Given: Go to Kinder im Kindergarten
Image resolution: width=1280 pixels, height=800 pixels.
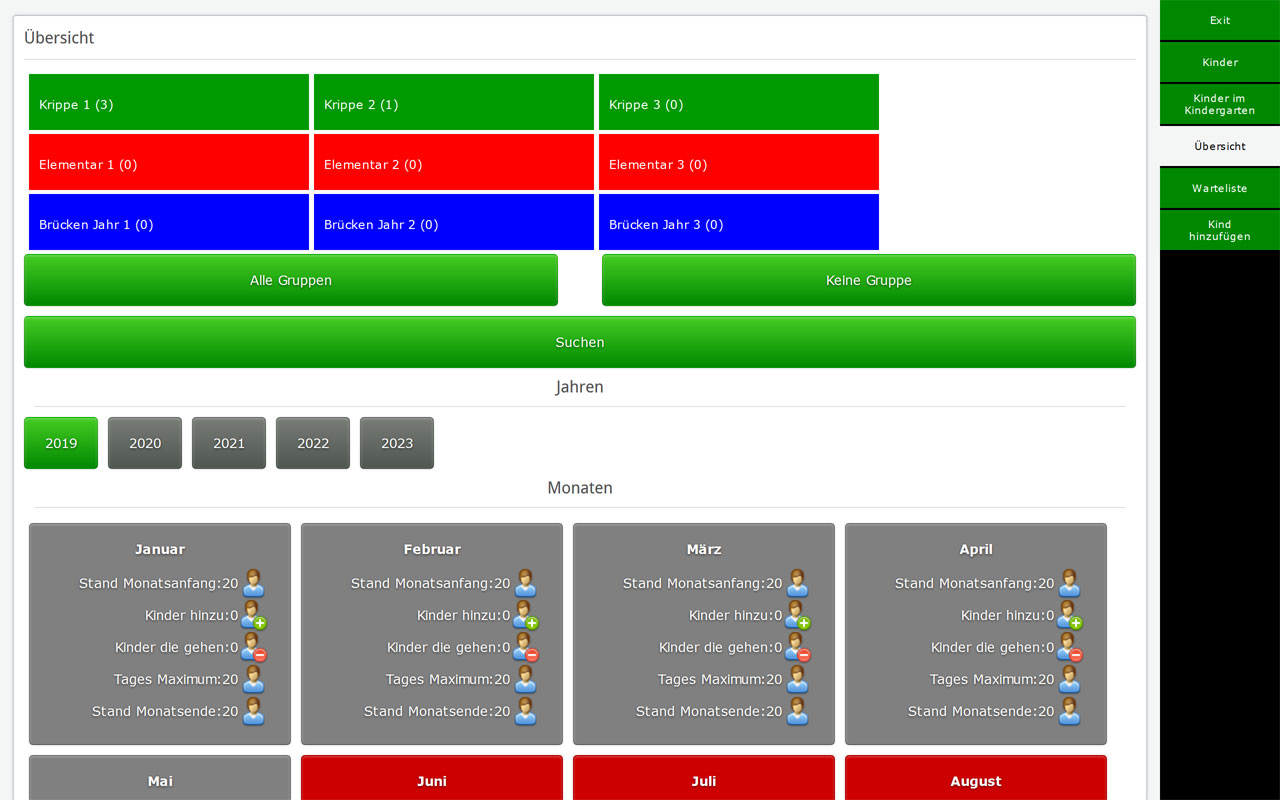Looking at the screenshot, I should [x=1219, y=104].
